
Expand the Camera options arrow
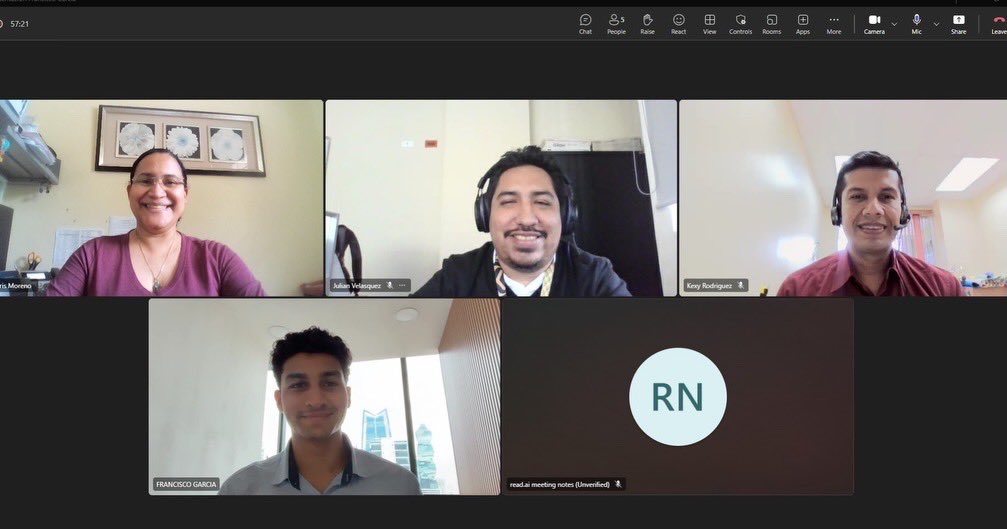[x=894, y=24]
